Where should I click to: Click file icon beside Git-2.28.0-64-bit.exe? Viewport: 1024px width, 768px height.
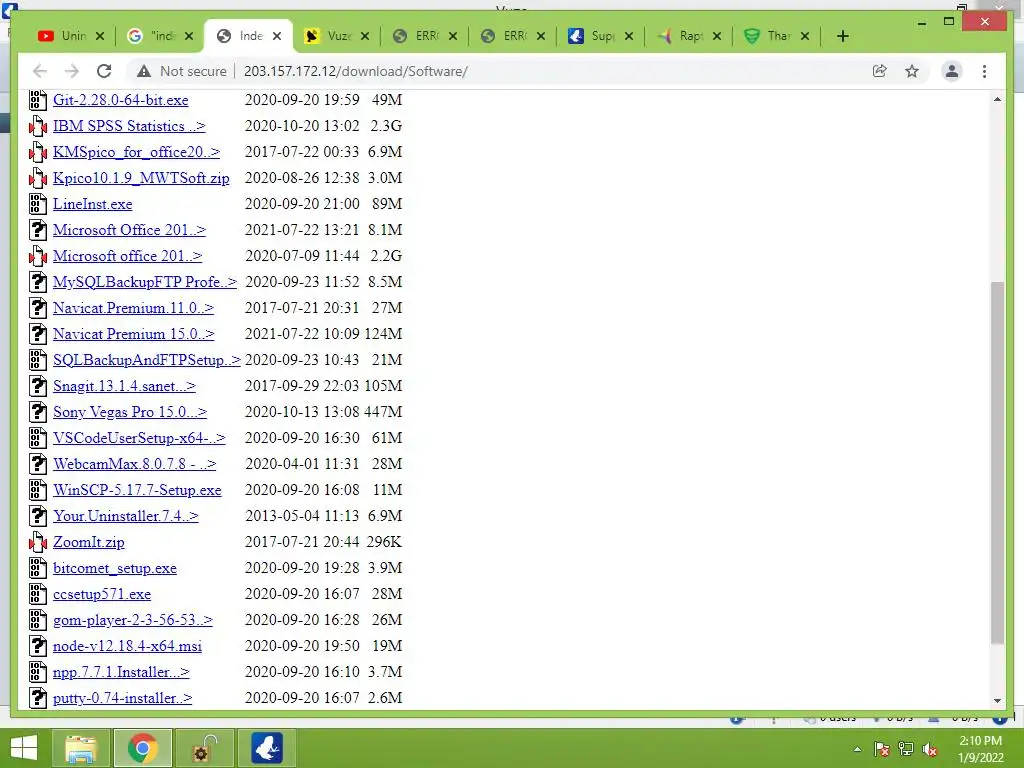tap(38, 100)
